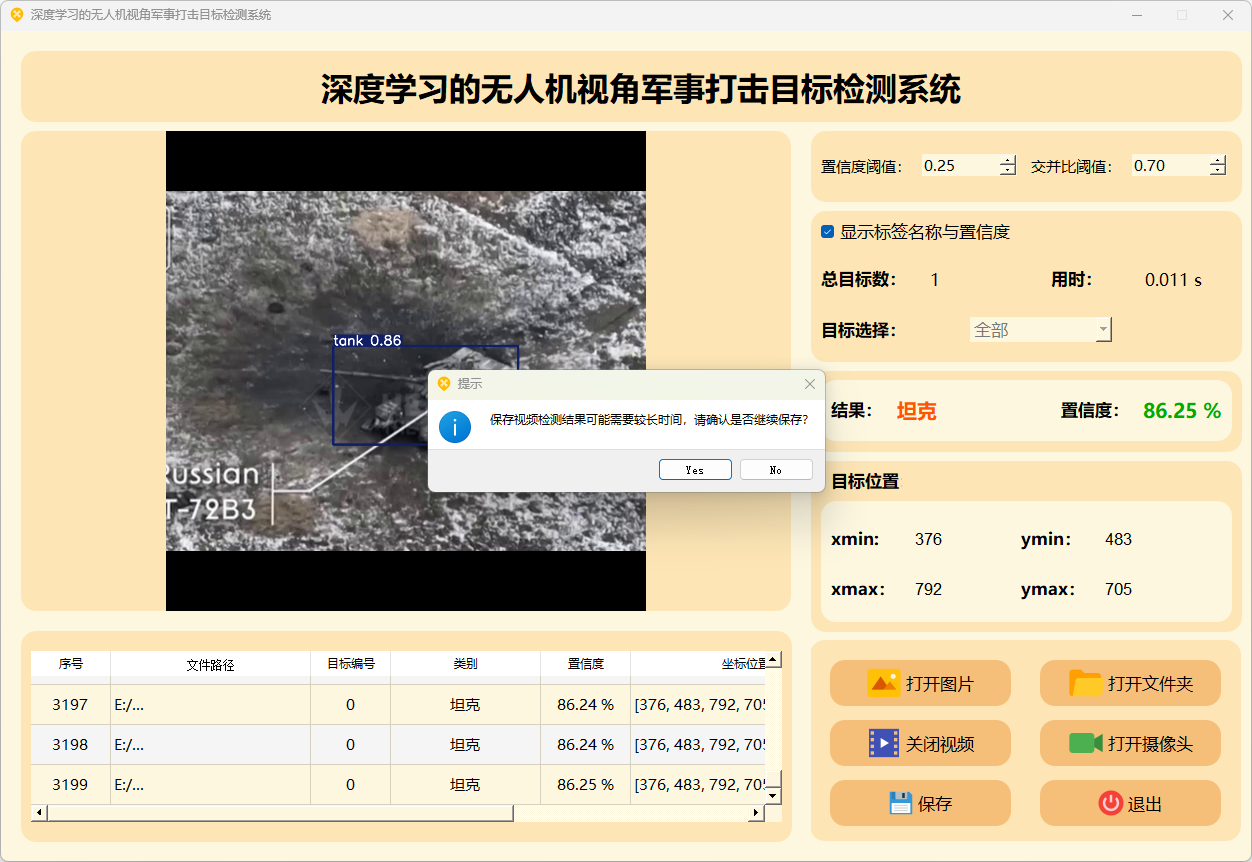Click the floppy disk 保存 icon
This screenshot has width=1252, height=862.
point(900,803)
